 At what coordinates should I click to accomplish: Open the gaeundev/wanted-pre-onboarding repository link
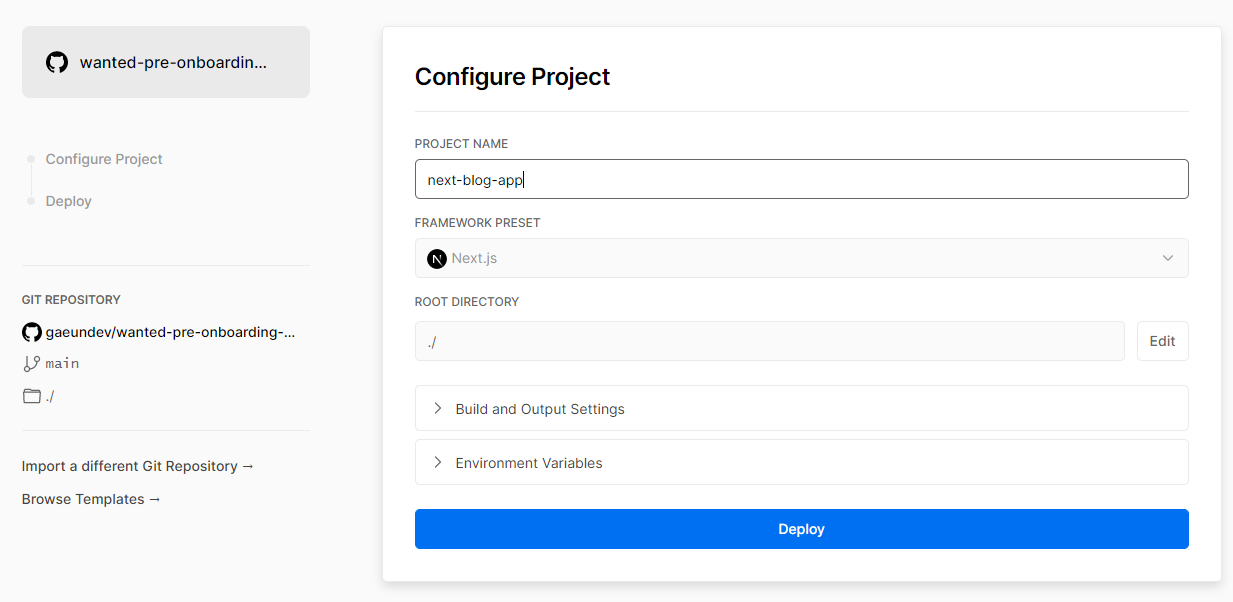click(171, 332)
